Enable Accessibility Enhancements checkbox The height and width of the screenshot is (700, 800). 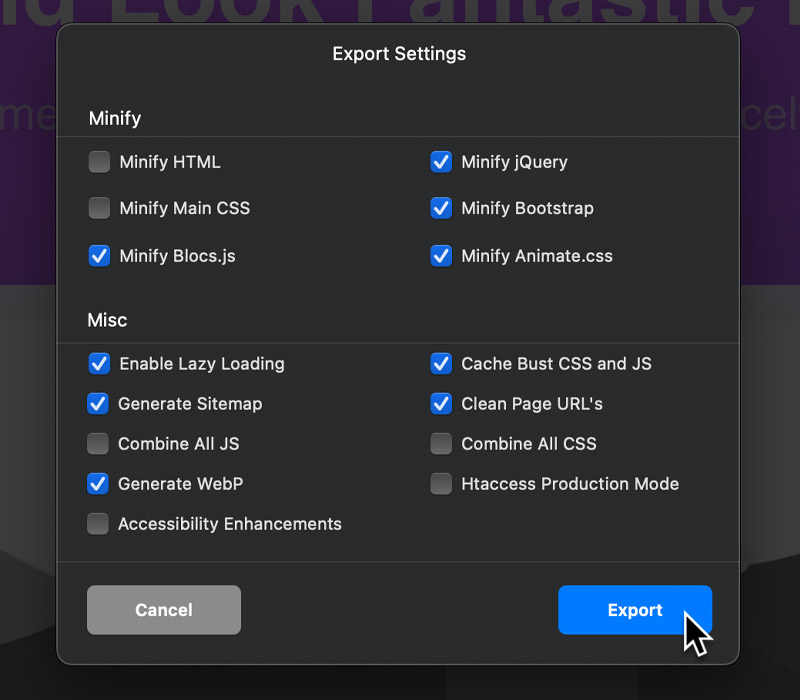[98, 524]
